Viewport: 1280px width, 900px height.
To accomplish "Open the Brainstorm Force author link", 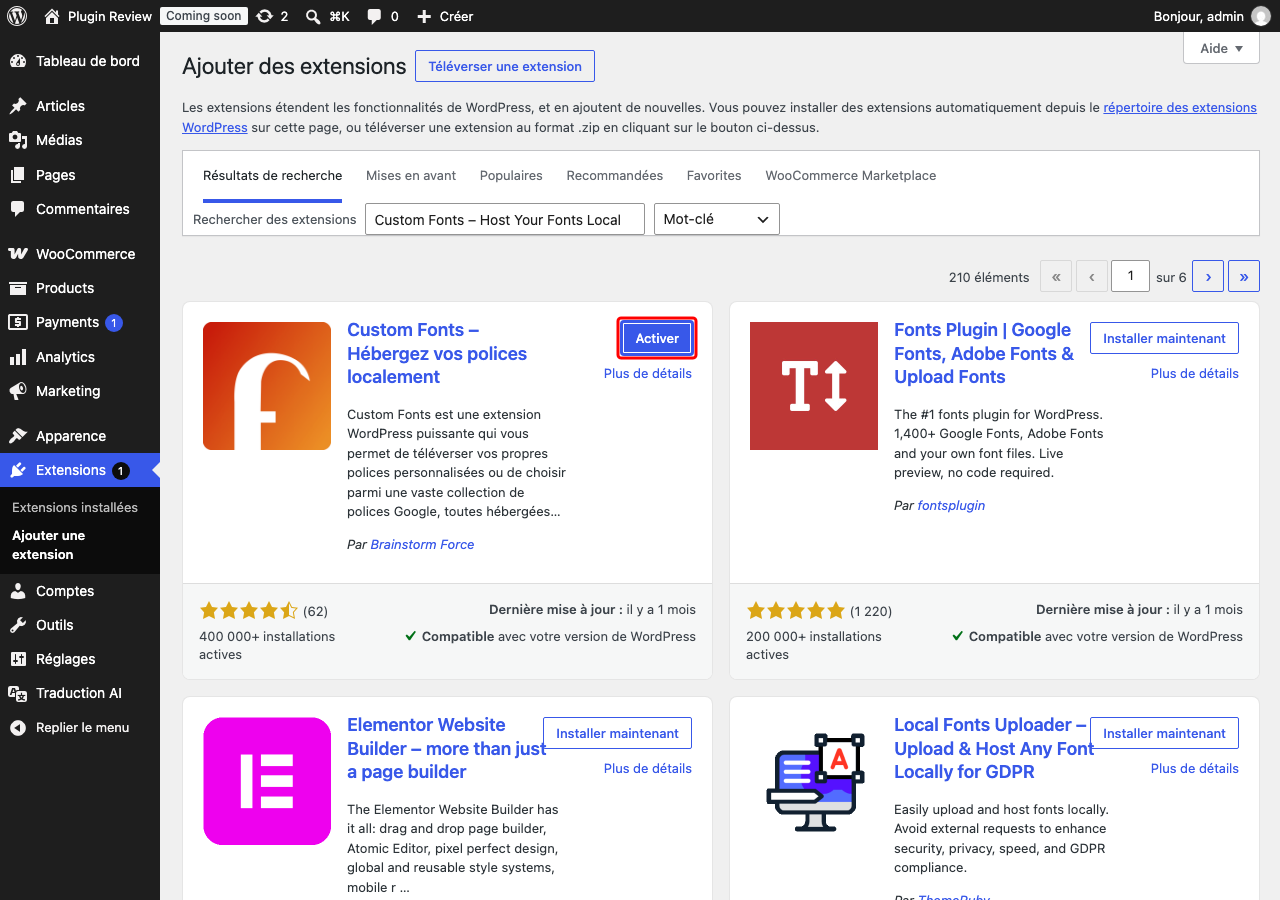I will (x=422, y=545).
